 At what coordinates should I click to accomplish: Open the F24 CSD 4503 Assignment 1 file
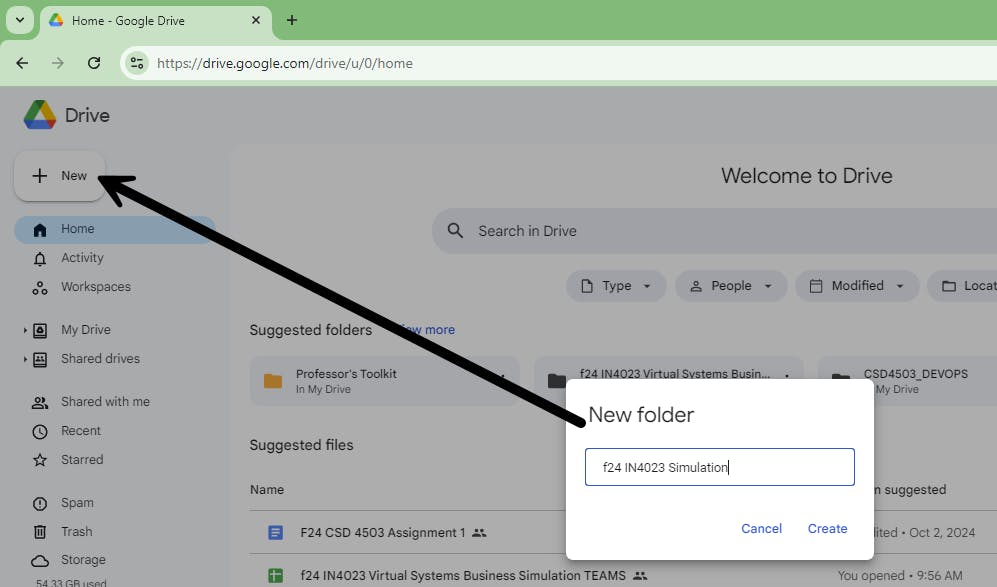(x=383, y=533)
